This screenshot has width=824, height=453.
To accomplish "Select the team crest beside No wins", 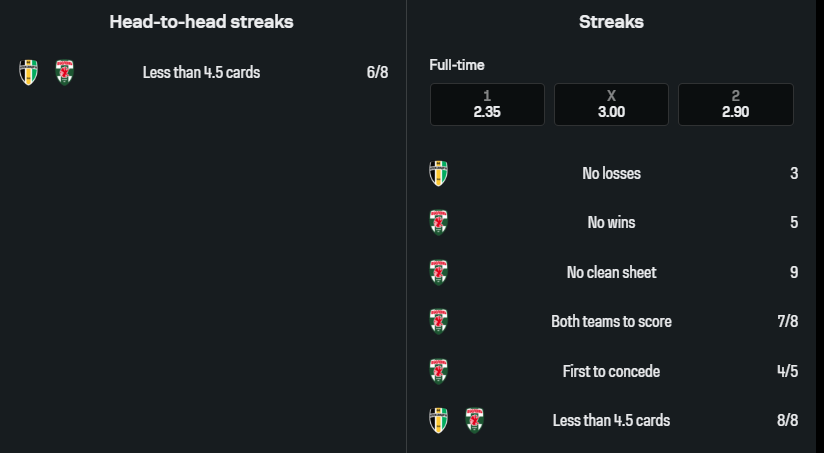I will tap(438, 222).
